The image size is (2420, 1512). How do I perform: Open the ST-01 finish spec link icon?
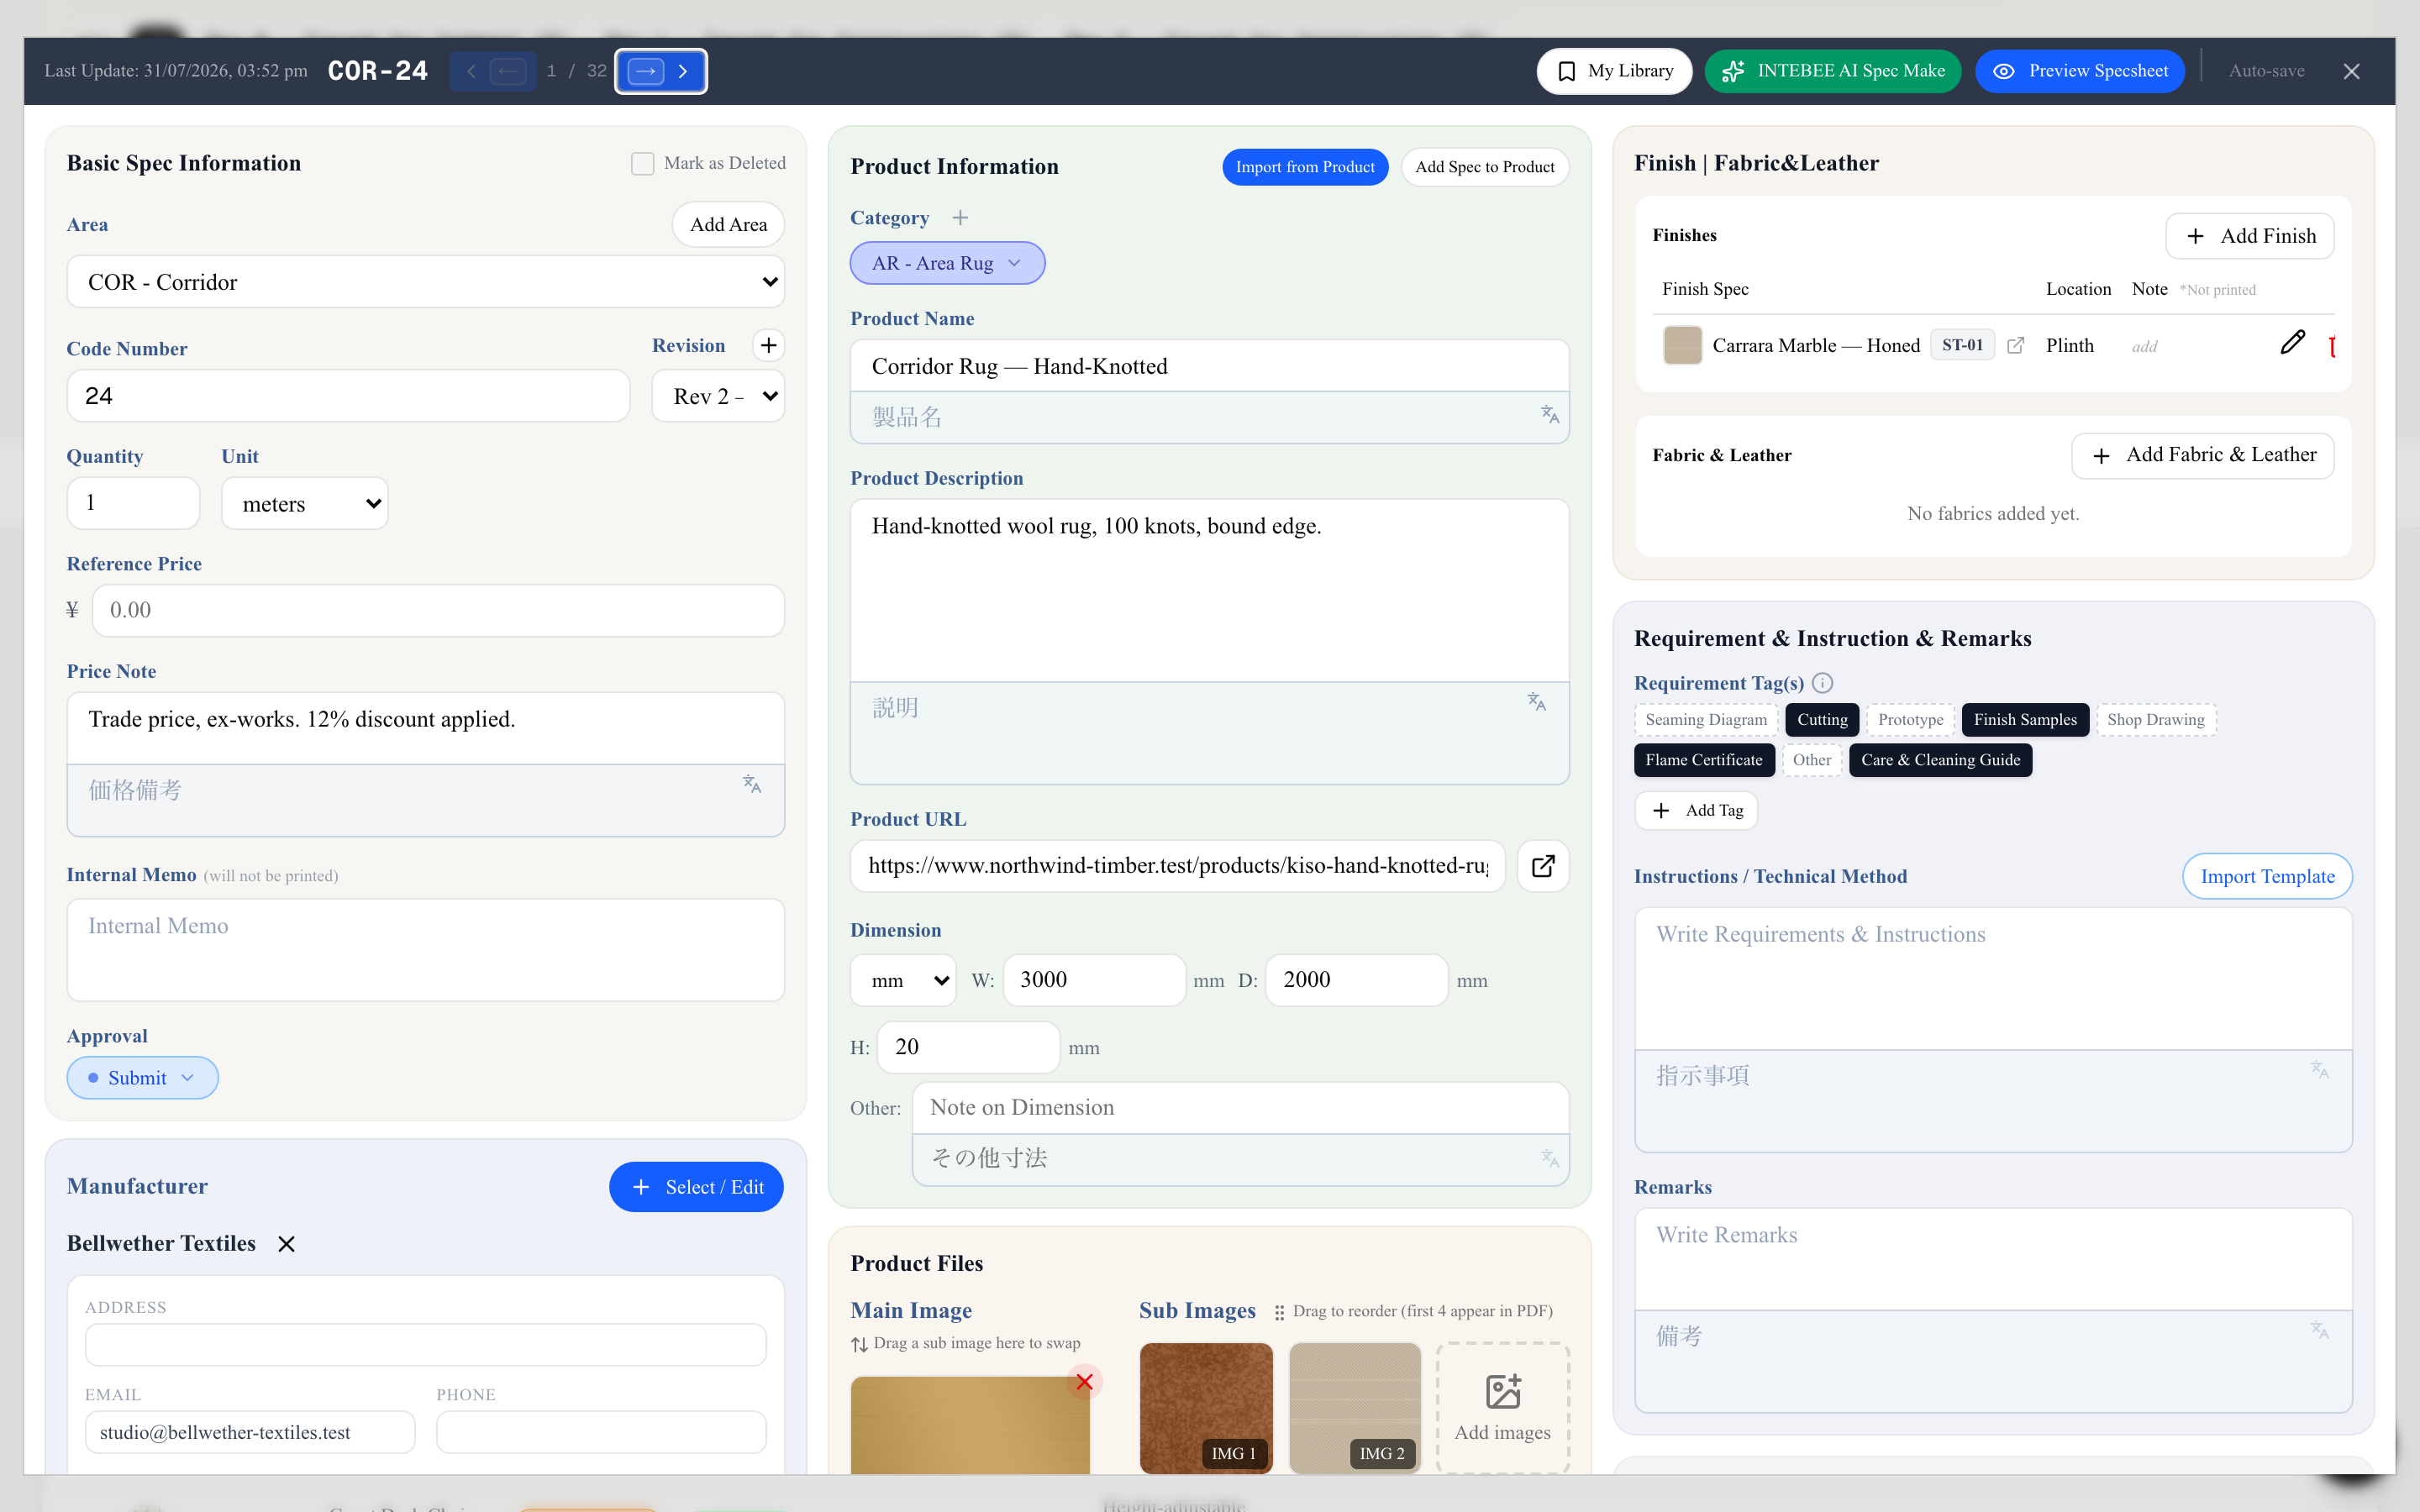coord(2016,345)
